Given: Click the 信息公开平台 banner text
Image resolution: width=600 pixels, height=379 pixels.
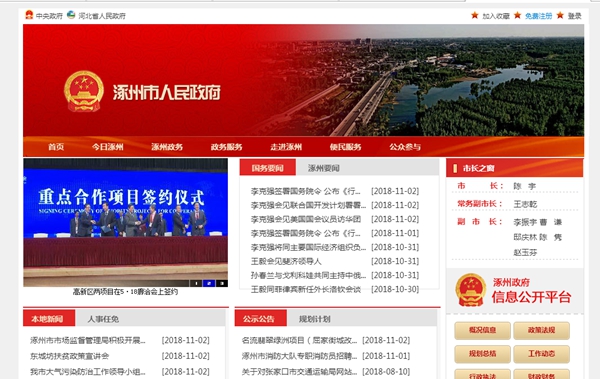Looking at the screenshot, I should 532,297.
